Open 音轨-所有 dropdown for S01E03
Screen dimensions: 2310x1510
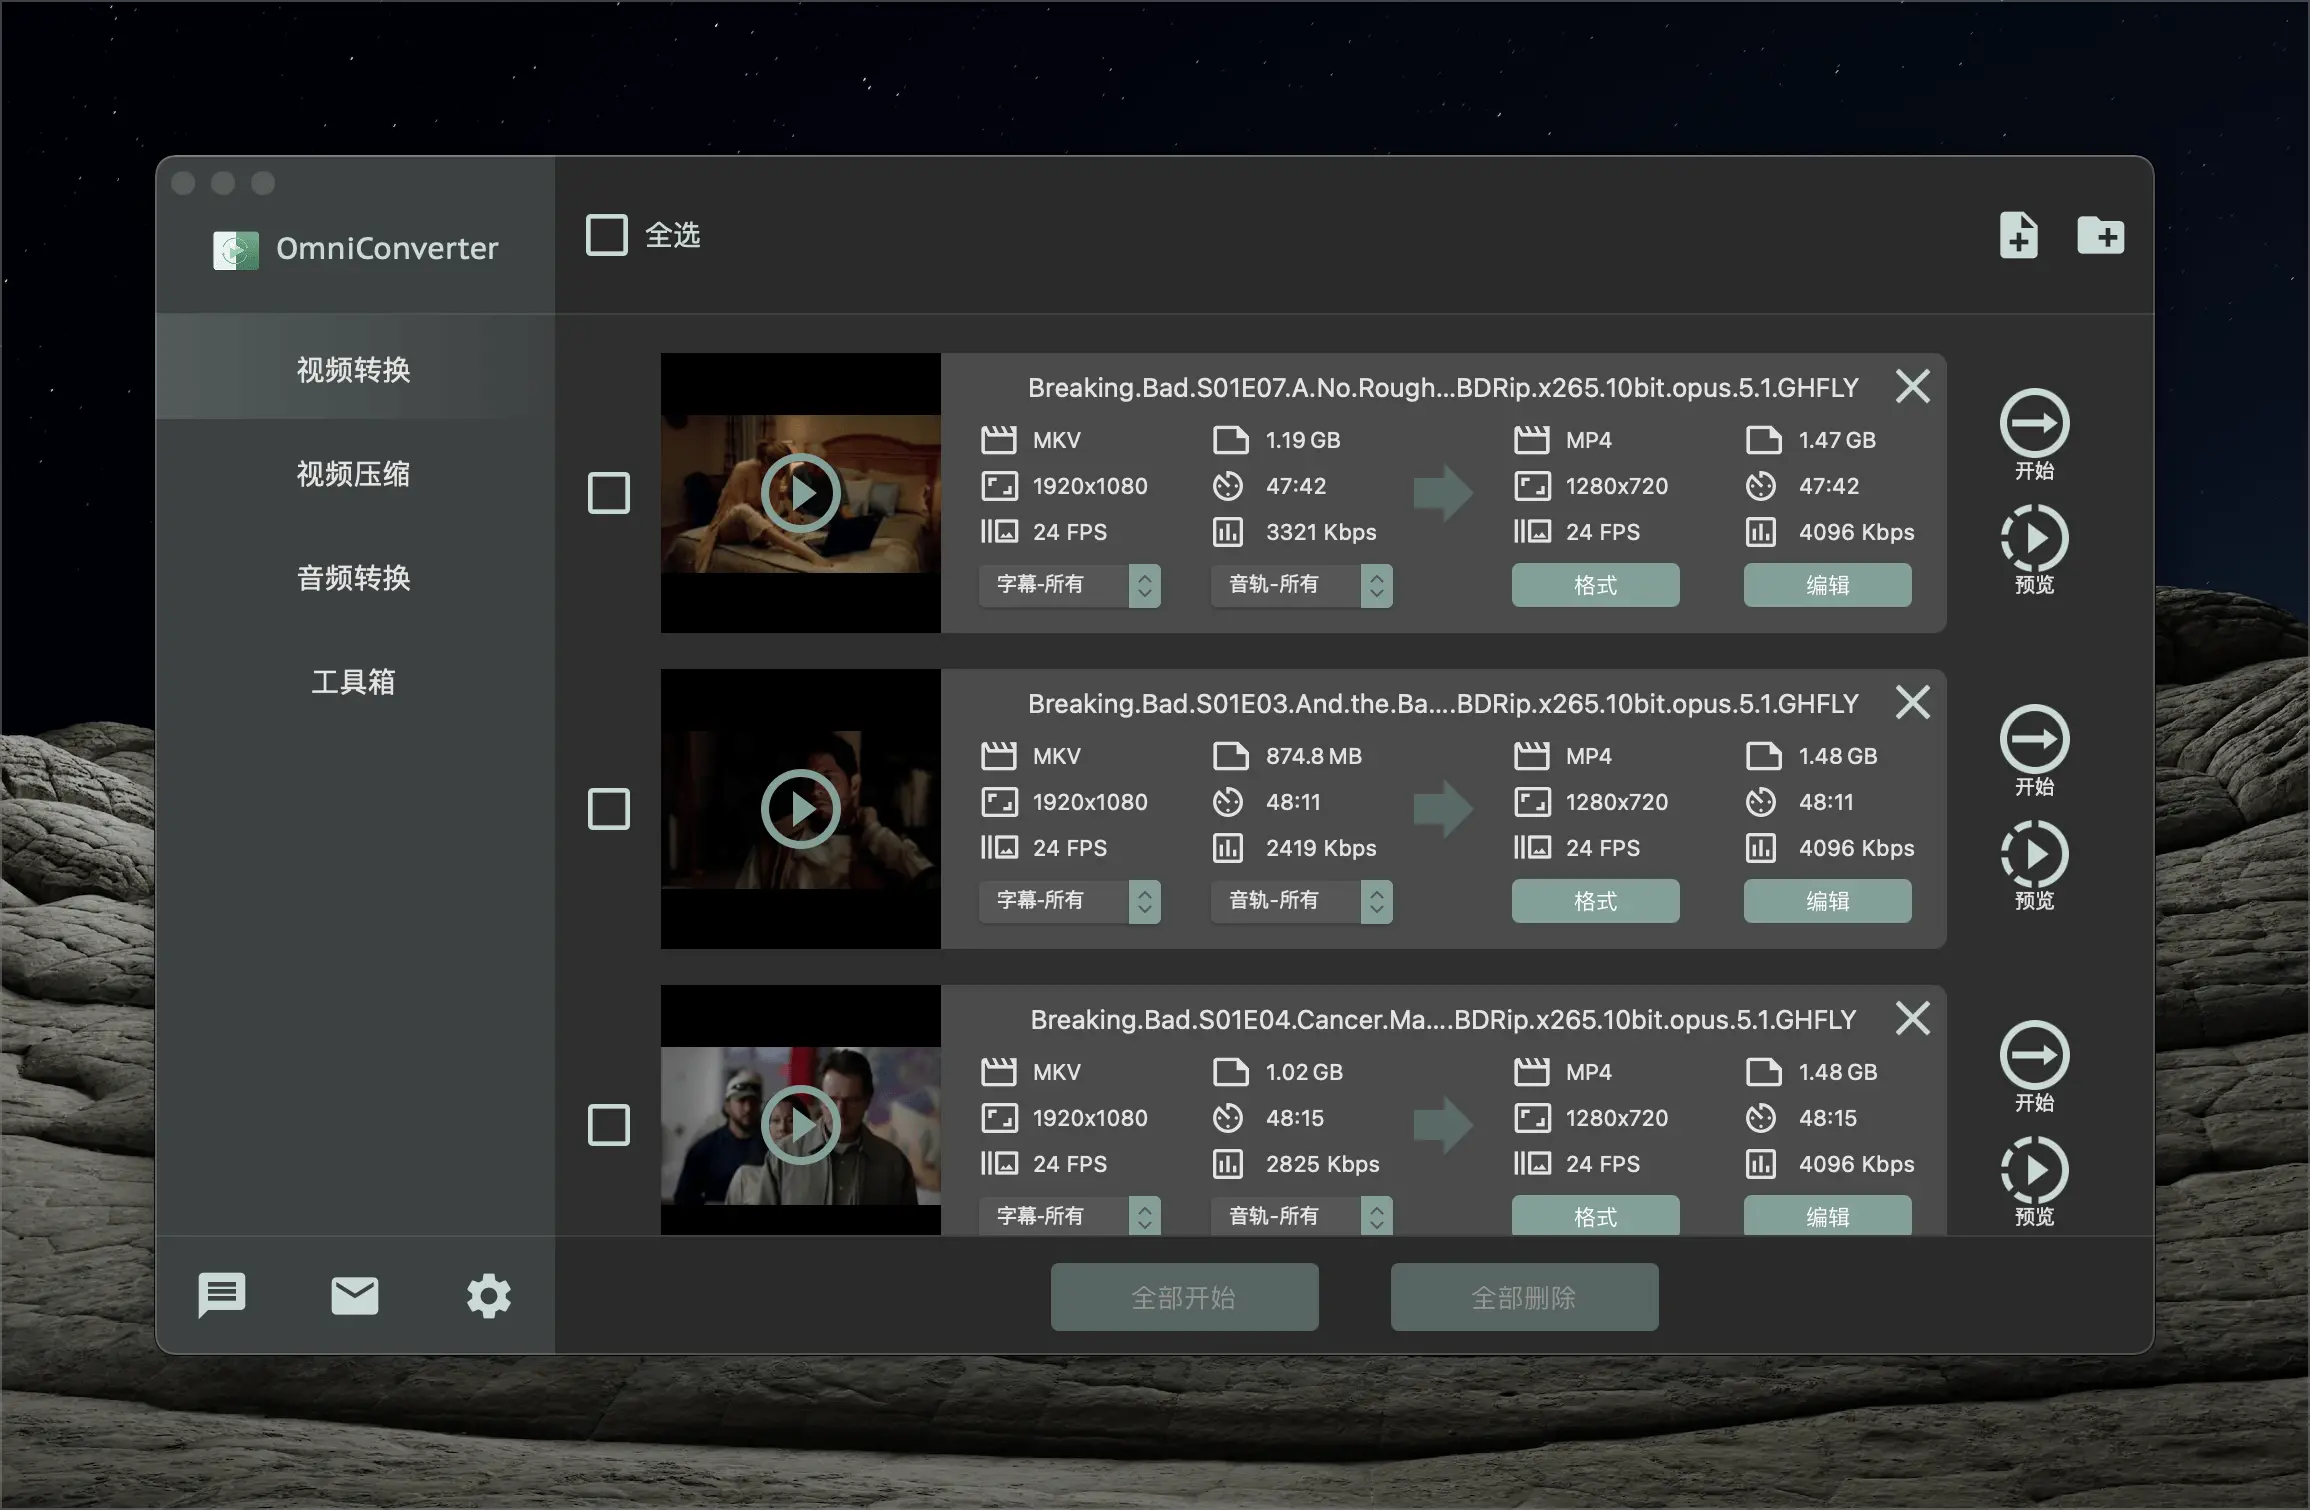coord(1302,901)
